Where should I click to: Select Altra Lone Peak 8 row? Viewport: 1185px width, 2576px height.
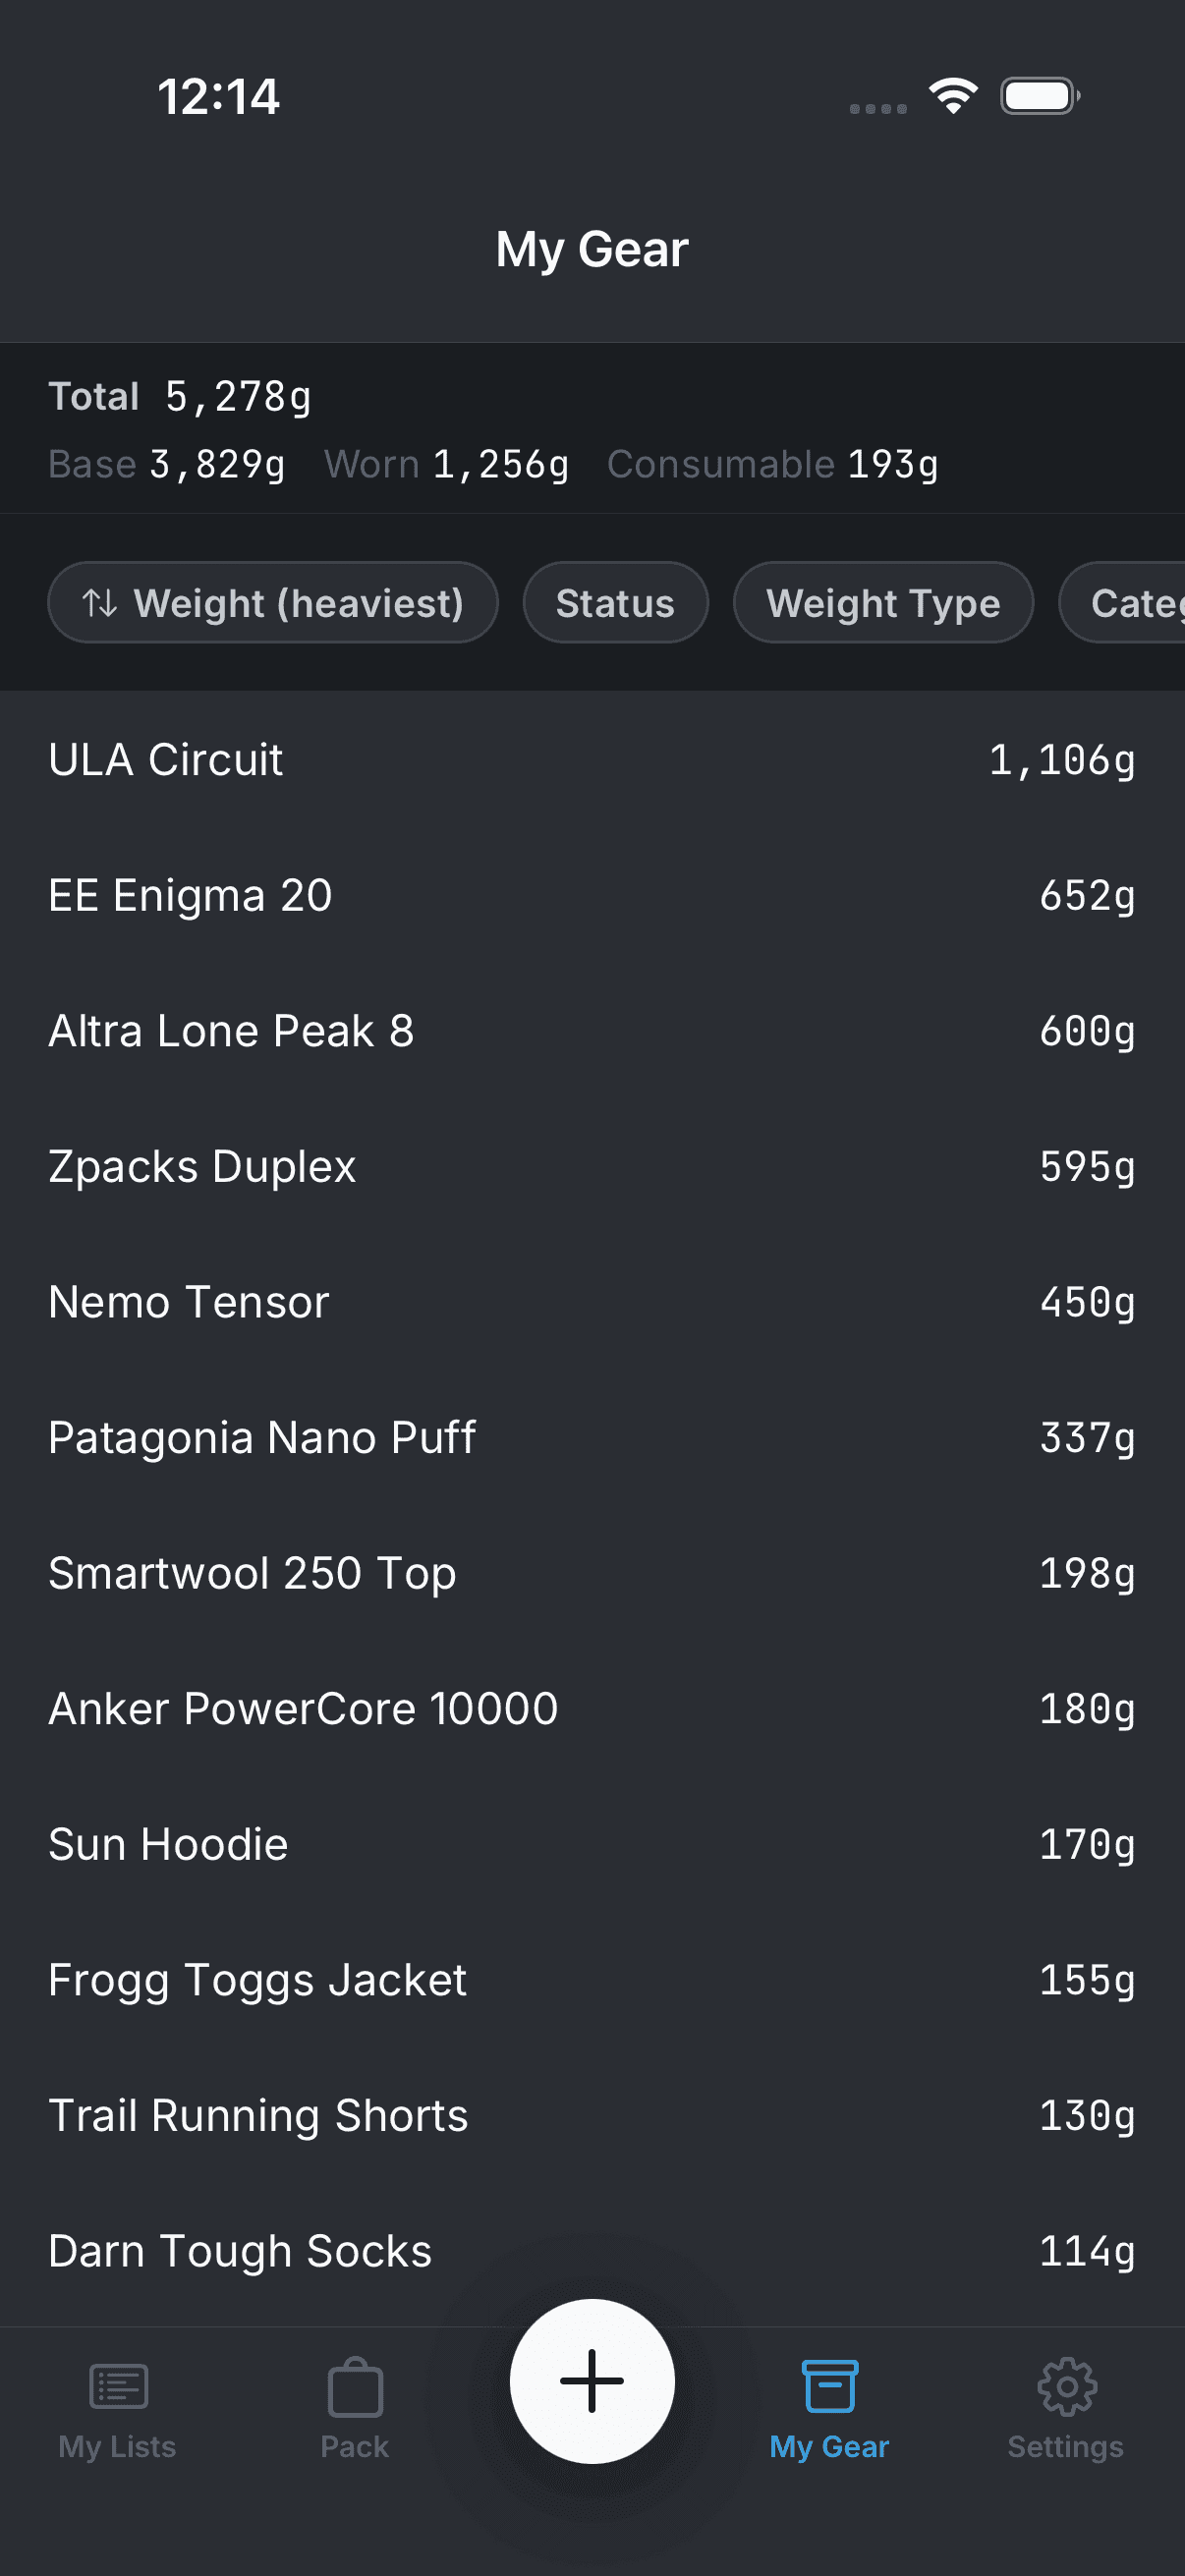(592, 1031)
